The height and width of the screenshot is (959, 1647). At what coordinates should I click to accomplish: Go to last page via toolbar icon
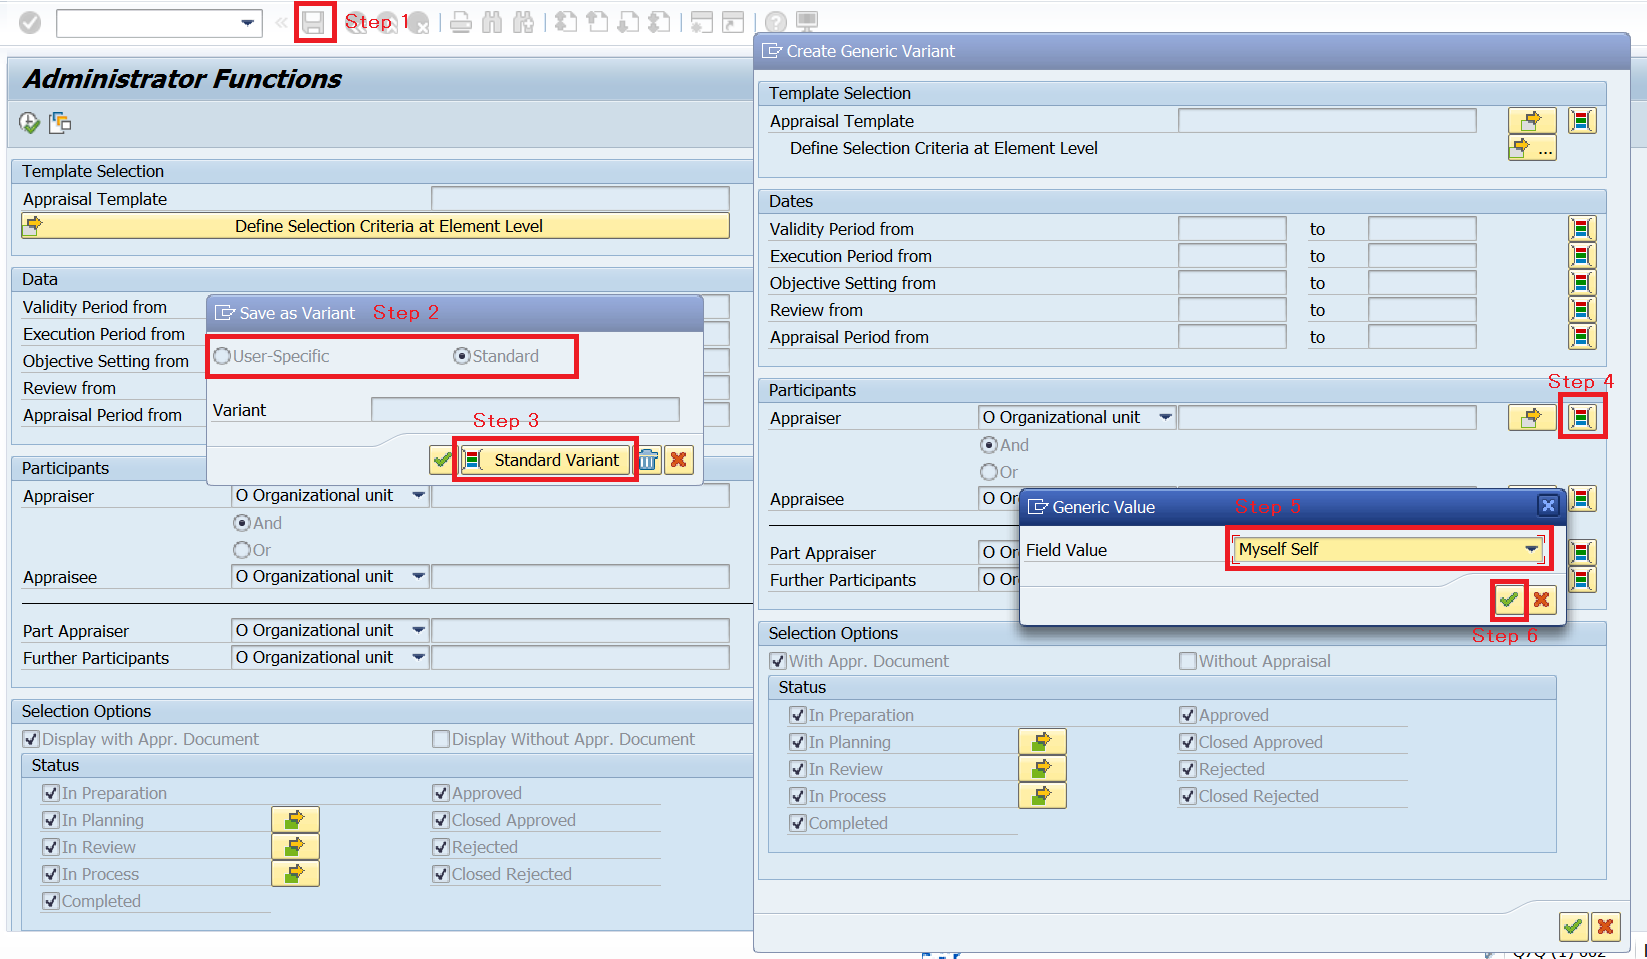[659, 22]
